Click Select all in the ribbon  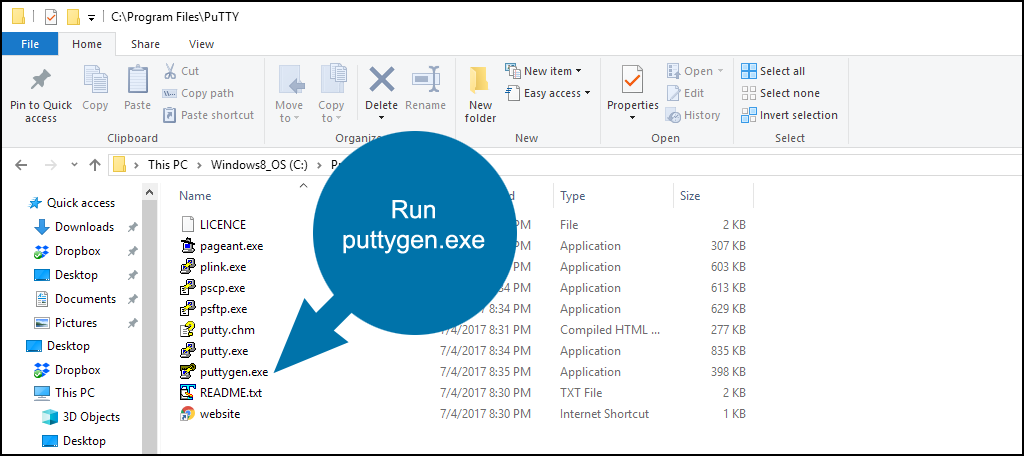pos(773,71)
